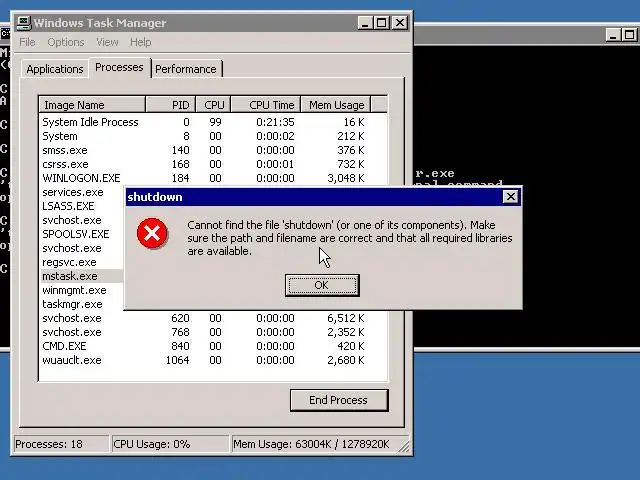The width and height of the screenshot is (640, 480).
Task: Sort by the CPU column header
Action: point(213,105)
